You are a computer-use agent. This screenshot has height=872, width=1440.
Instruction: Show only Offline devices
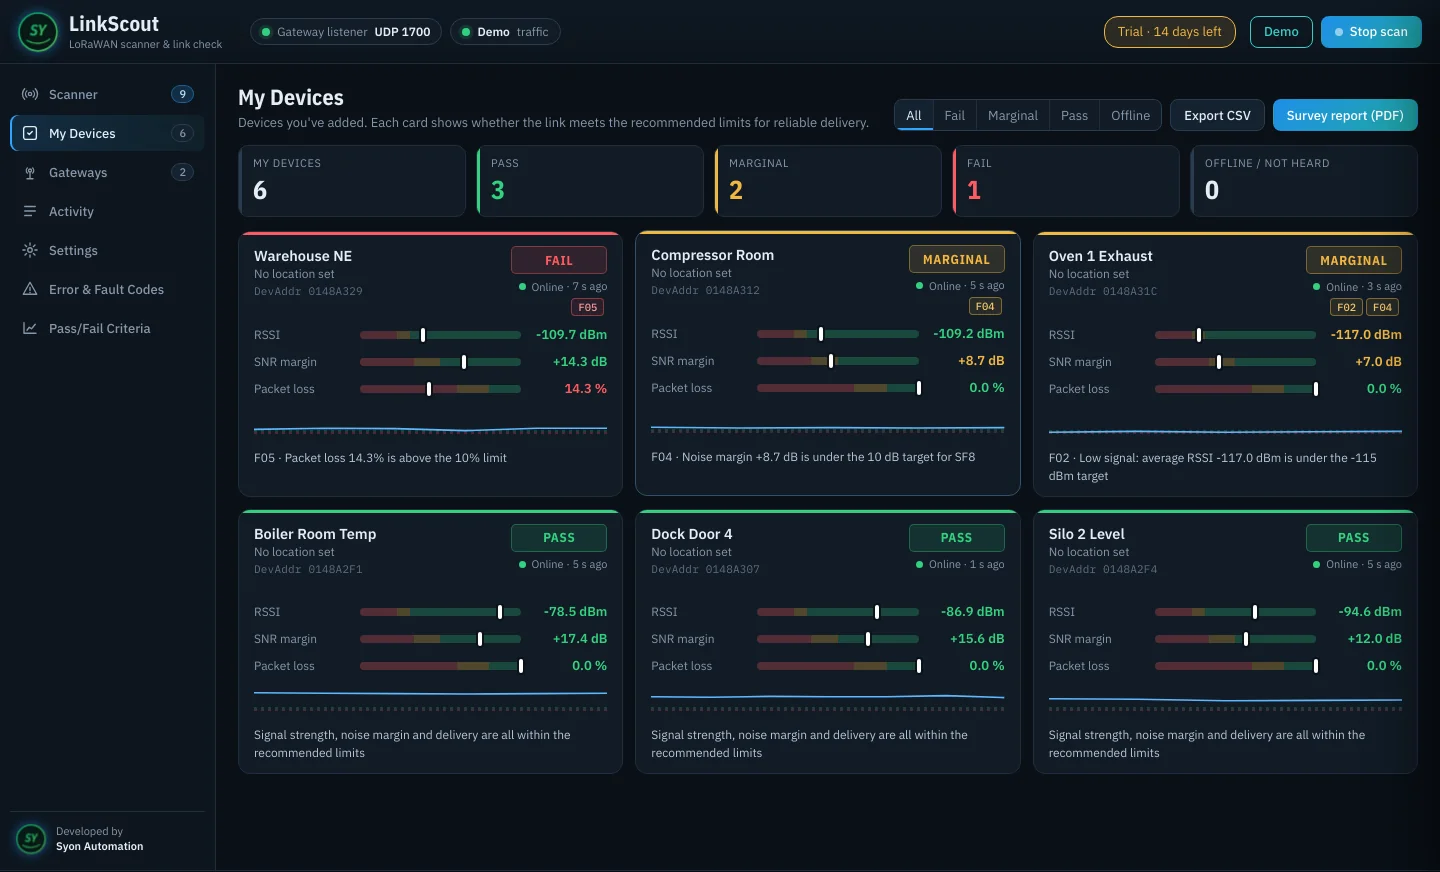coord(1130,116)
